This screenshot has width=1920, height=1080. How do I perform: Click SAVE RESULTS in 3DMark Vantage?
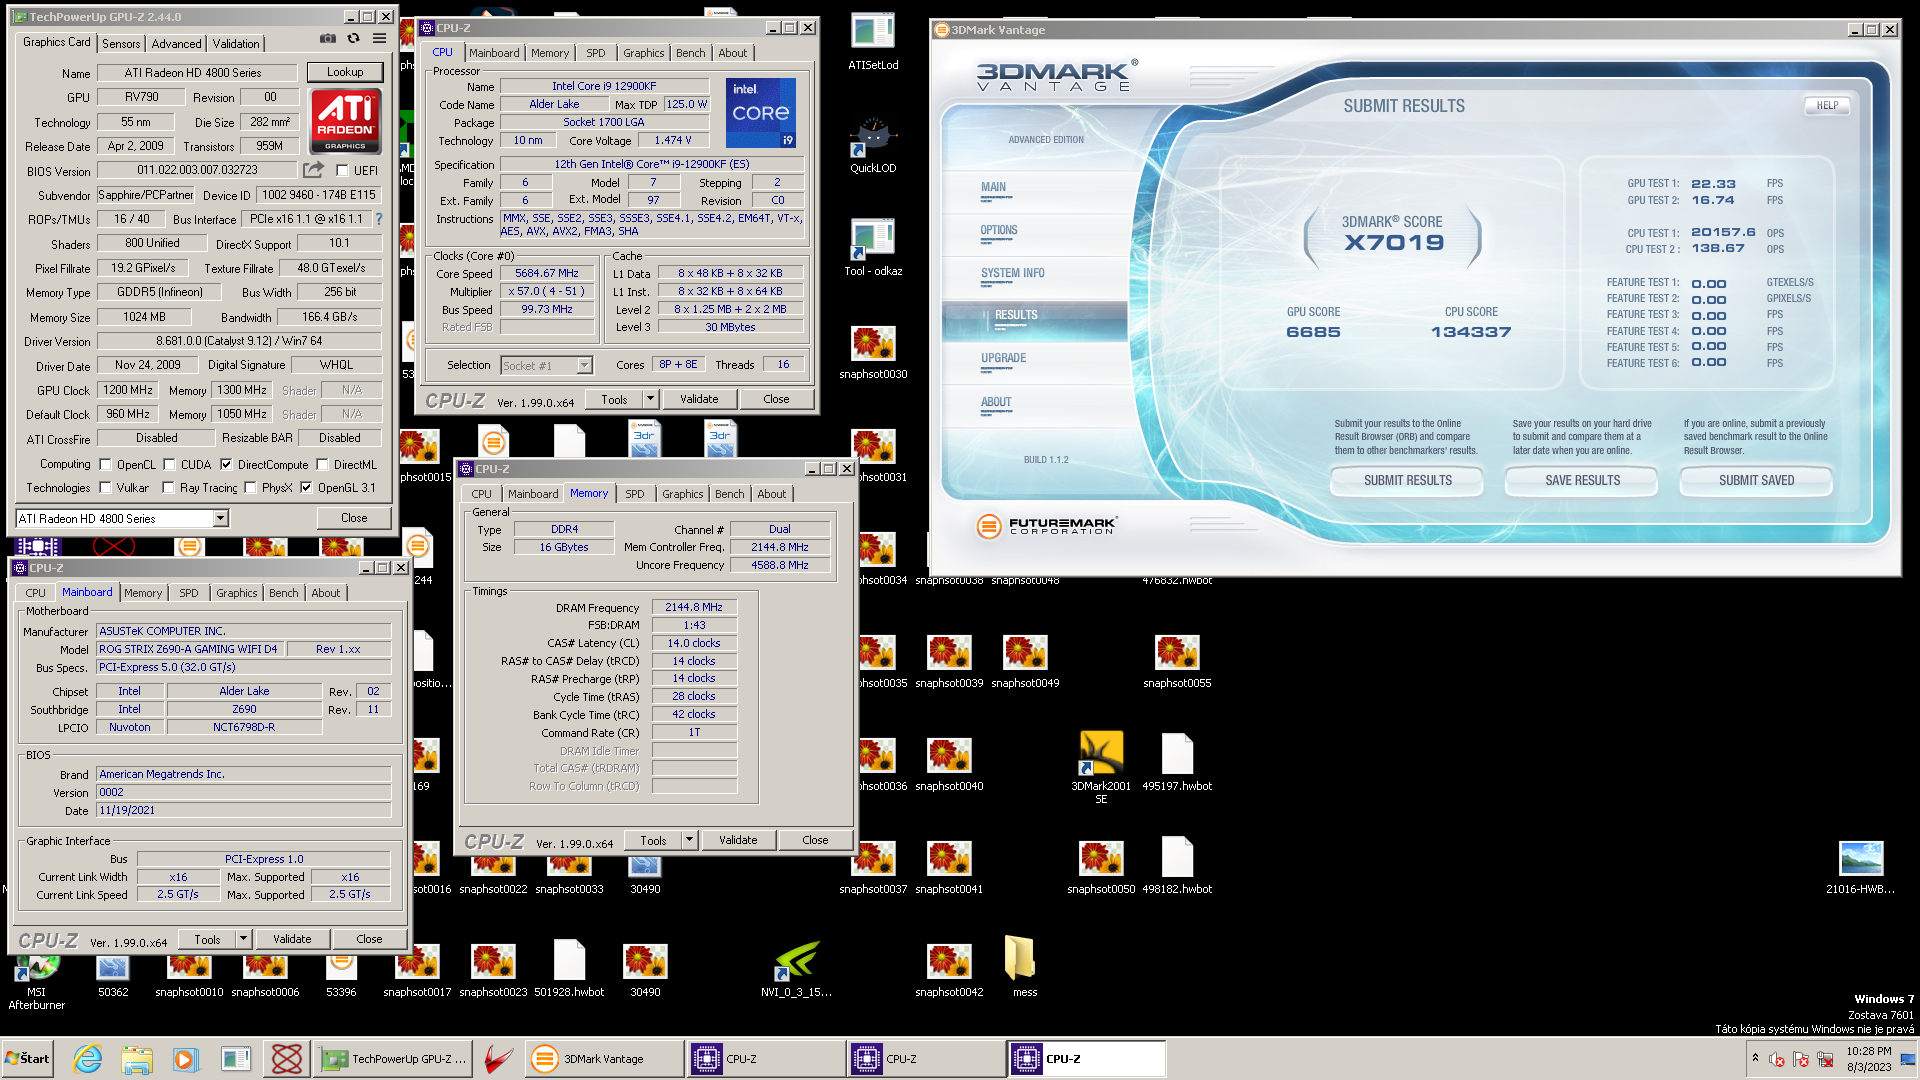coord(1582,481)
